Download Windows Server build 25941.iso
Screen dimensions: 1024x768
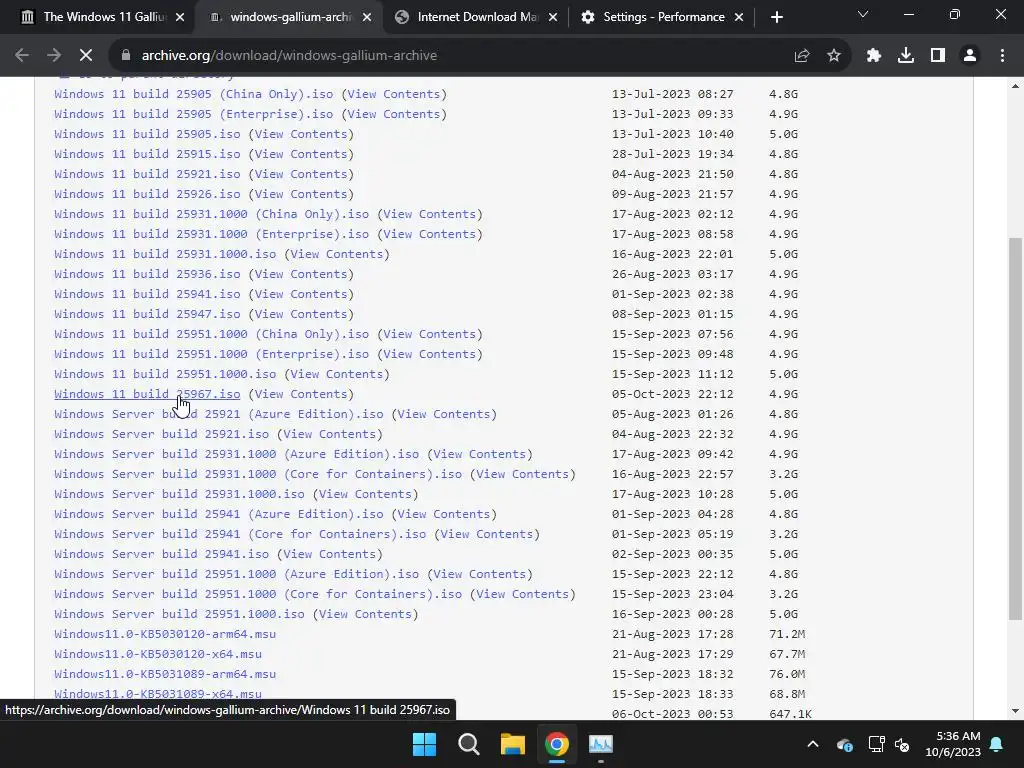click(161, 554)
